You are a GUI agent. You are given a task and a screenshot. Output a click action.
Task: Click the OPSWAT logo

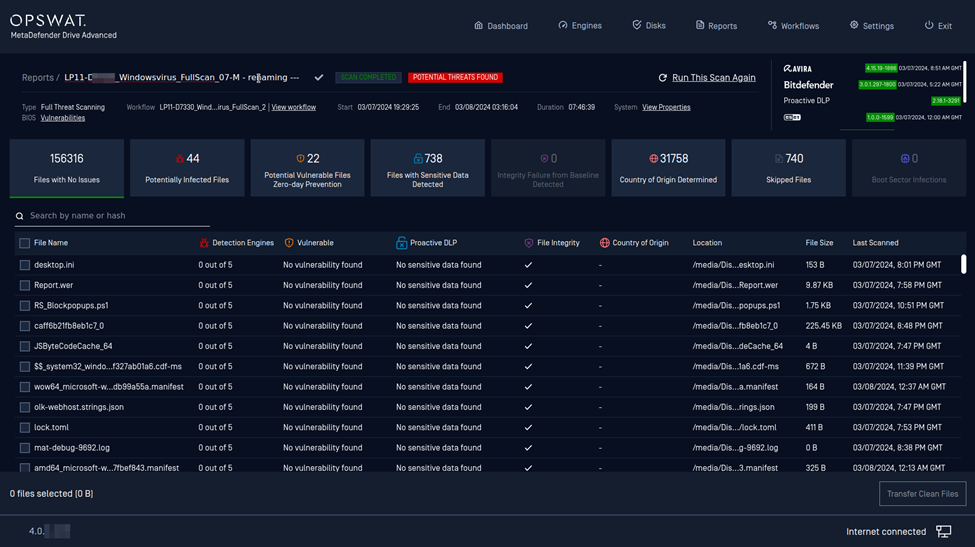(49, 20)
